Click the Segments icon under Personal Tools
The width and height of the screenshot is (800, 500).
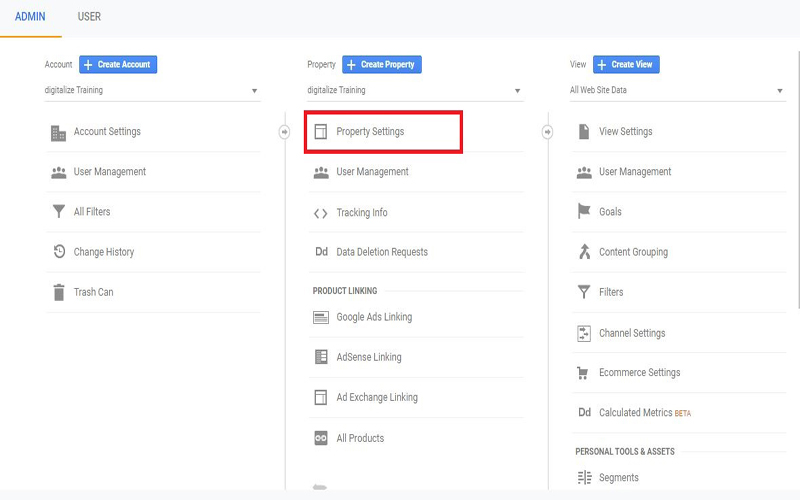(x=584, y=478)
